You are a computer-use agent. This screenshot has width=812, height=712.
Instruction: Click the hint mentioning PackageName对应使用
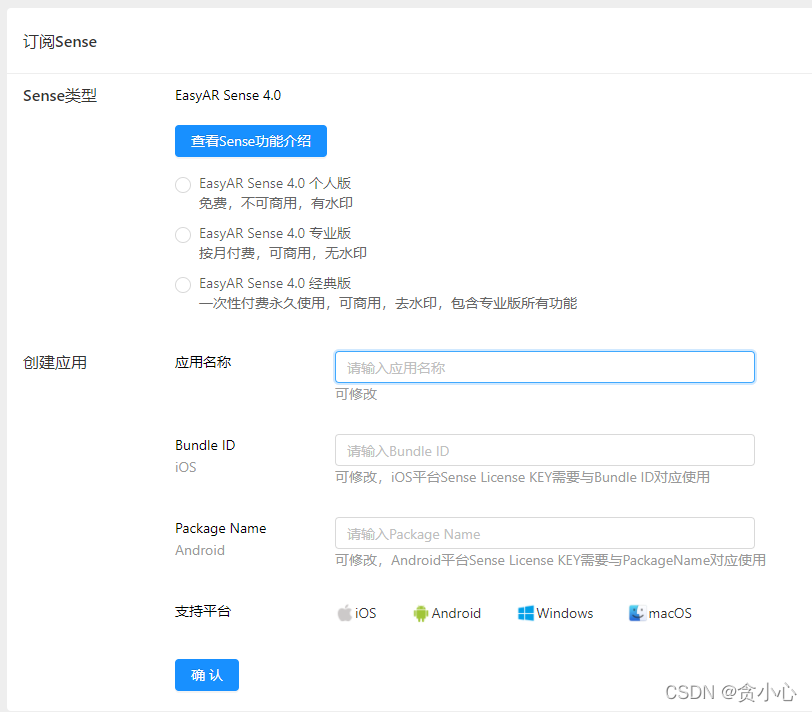click(550, 560)
